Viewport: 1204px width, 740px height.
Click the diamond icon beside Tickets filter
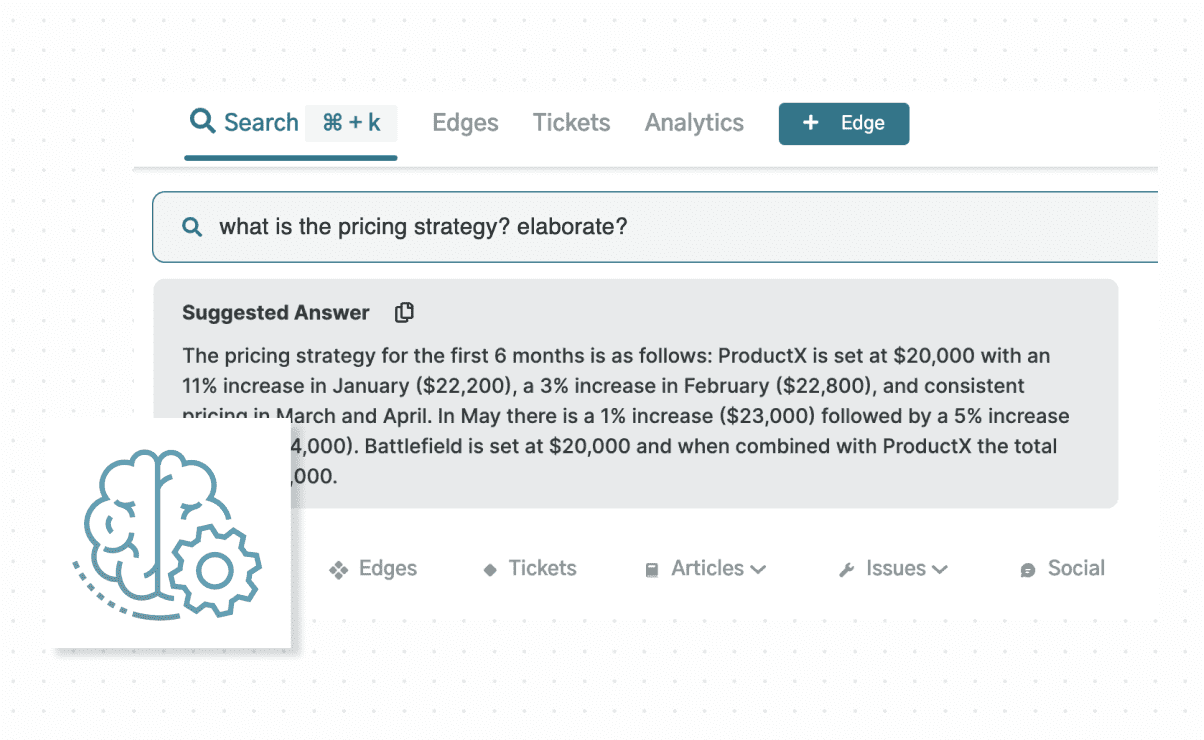pos(490,570)
